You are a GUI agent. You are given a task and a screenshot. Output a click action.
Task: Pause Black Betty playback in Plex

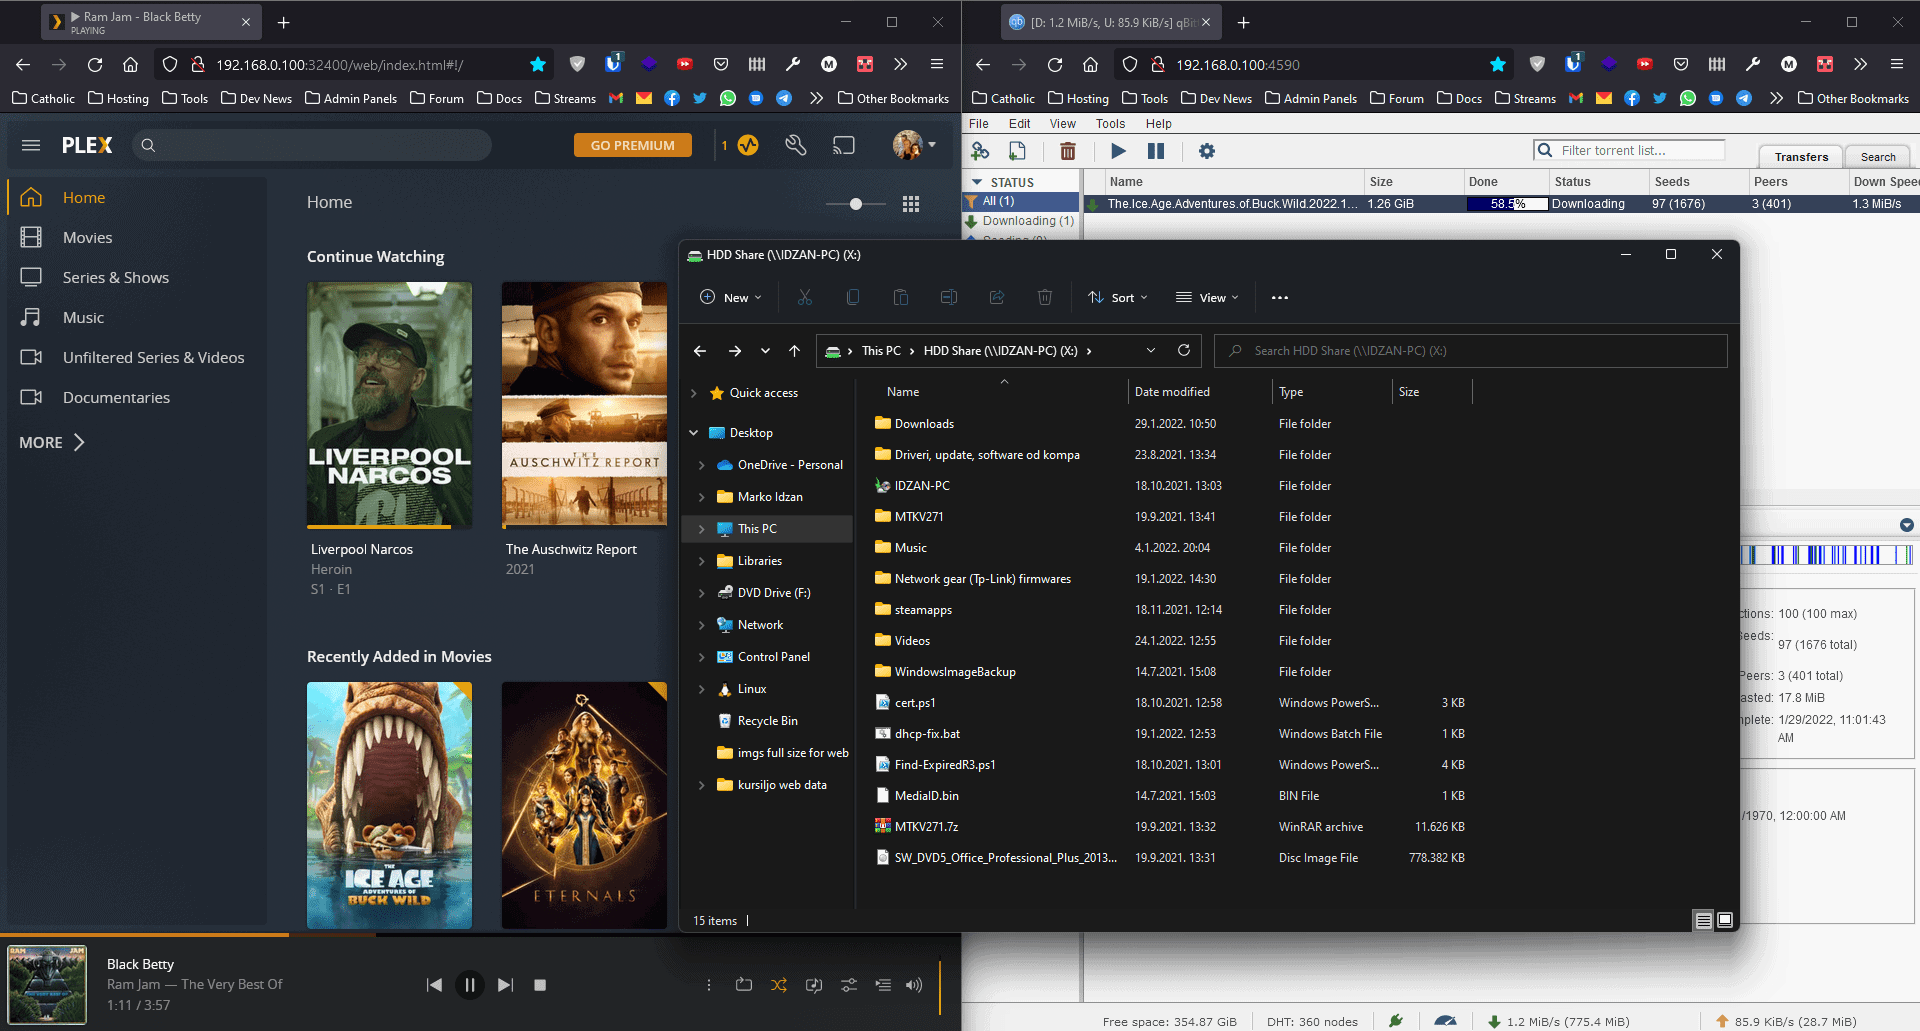(470, 985)
